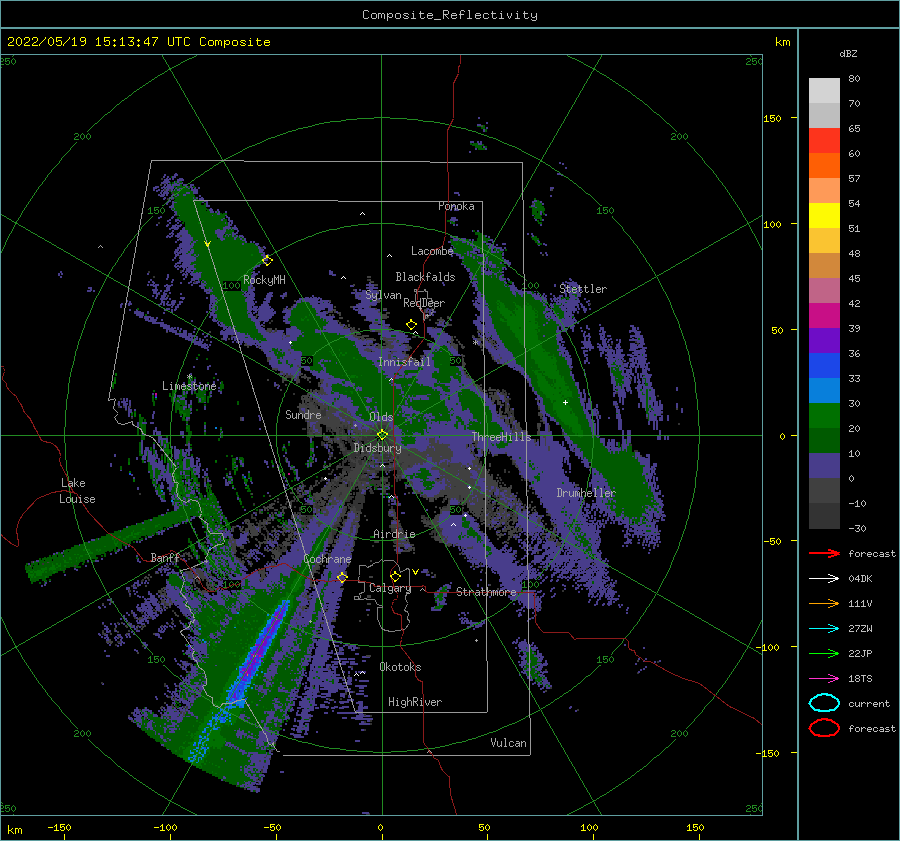The image size is (900, 841).
Task: Click the red forecast ellipse legend symbol
Action: 824,728
